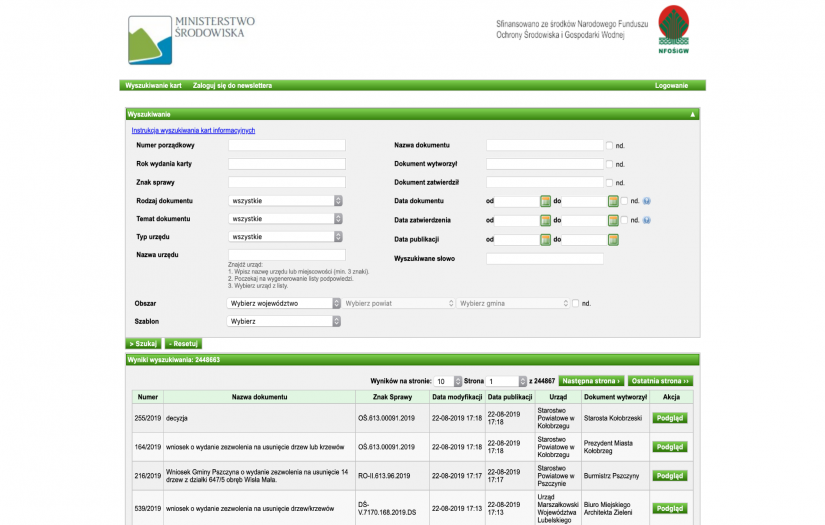Click Podgląd for document 164/2019

(670, 447)
